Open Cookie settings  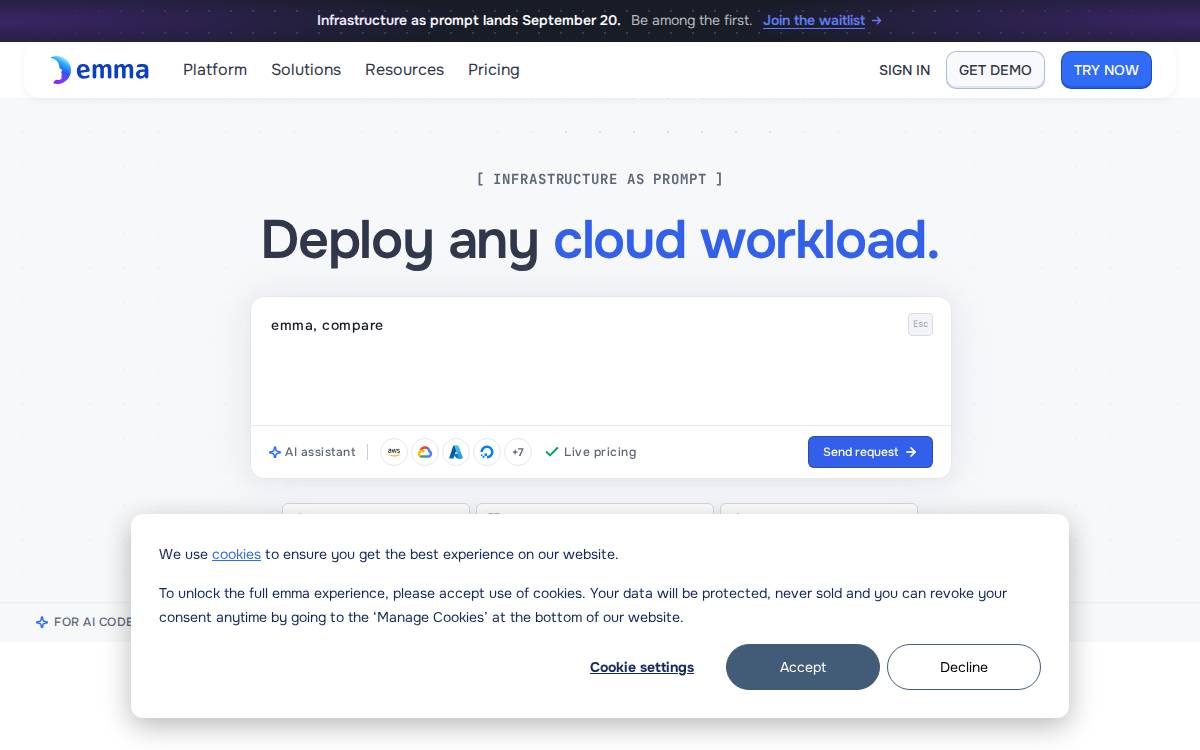(x=642, y=667)
